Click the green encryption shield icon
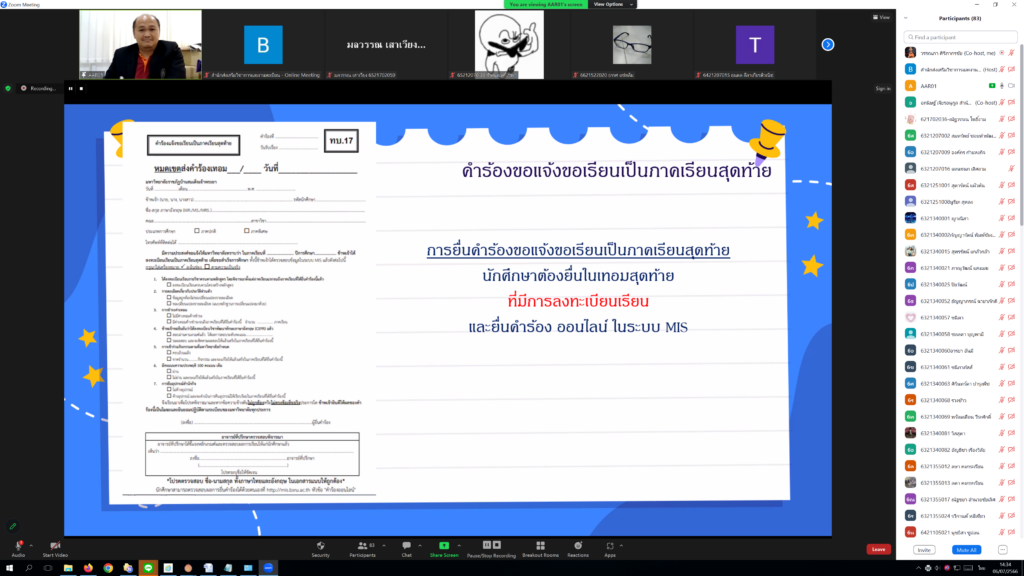Screen dimensions: 1024x576 [x=8, y=88]
